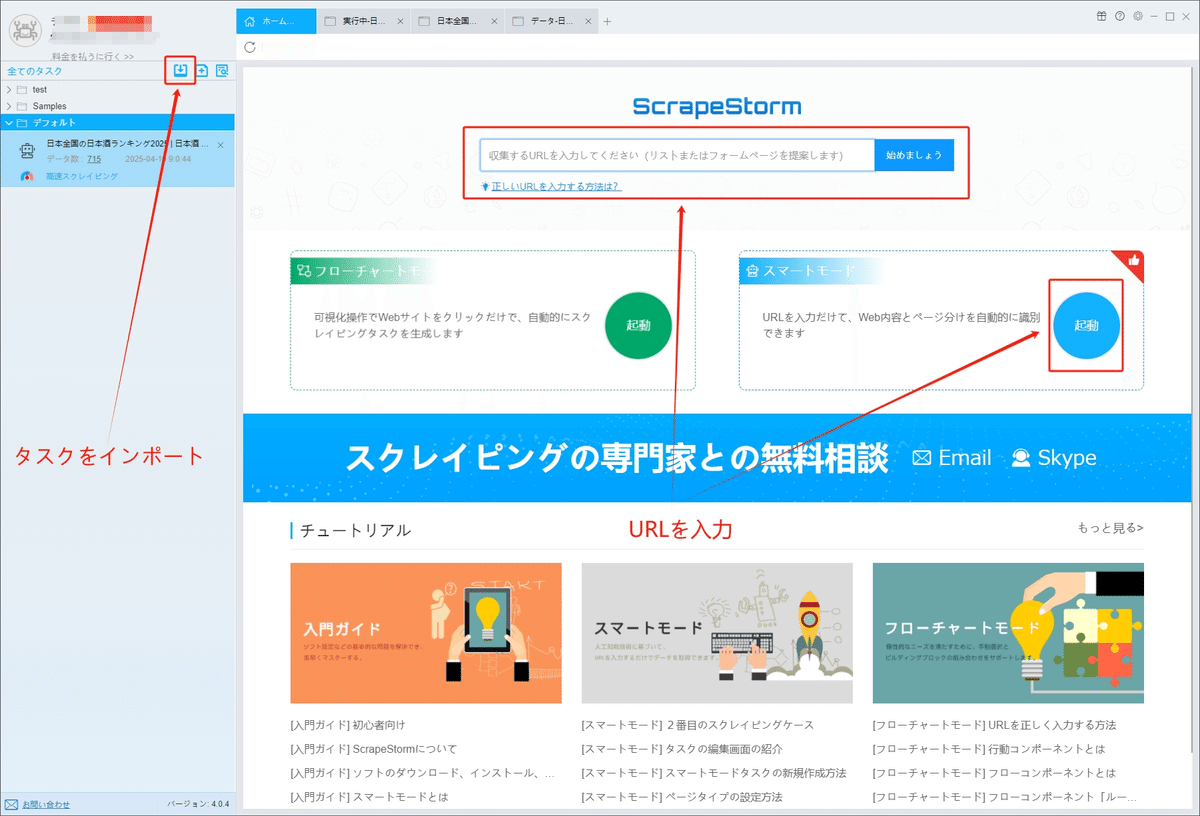Viewport: 1200px width, 816px height.
Task: Open the gift icon in title bar
Action: point(1102,16)
